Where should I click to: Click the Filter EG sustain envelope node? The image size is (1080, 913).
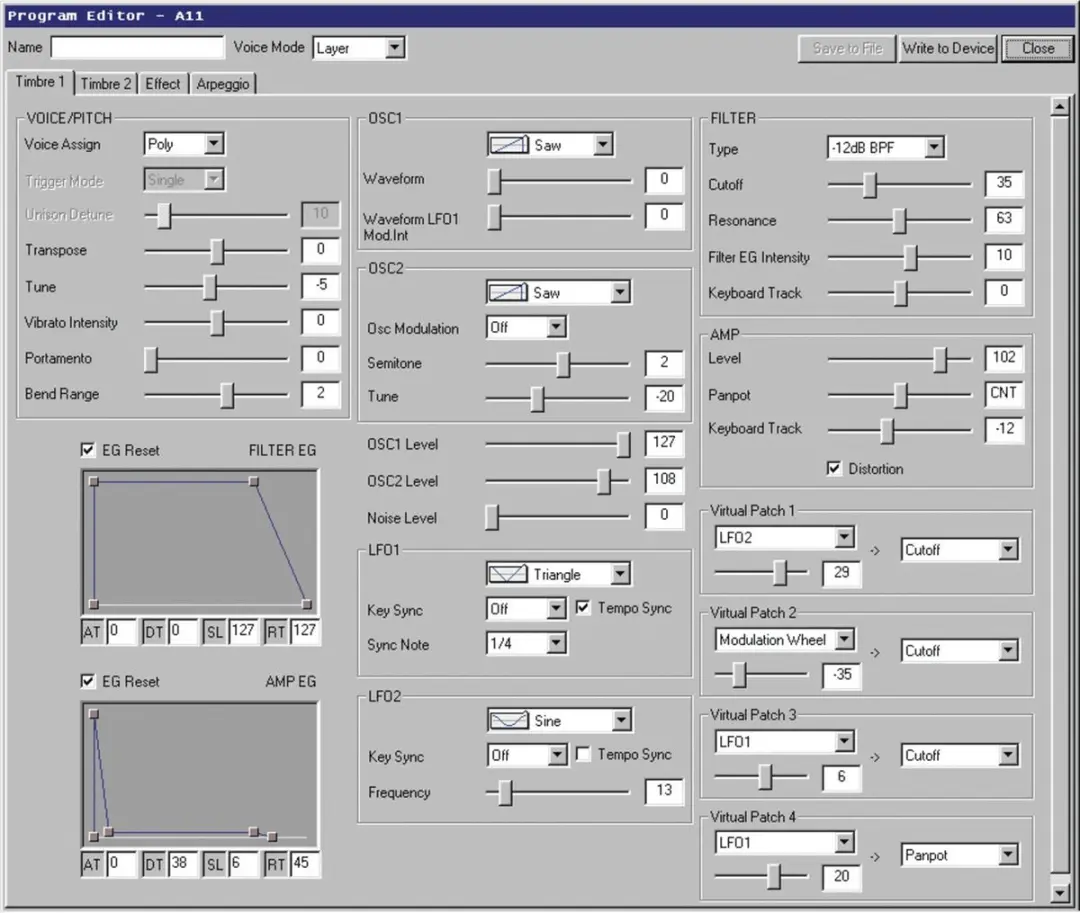(254, 482)
